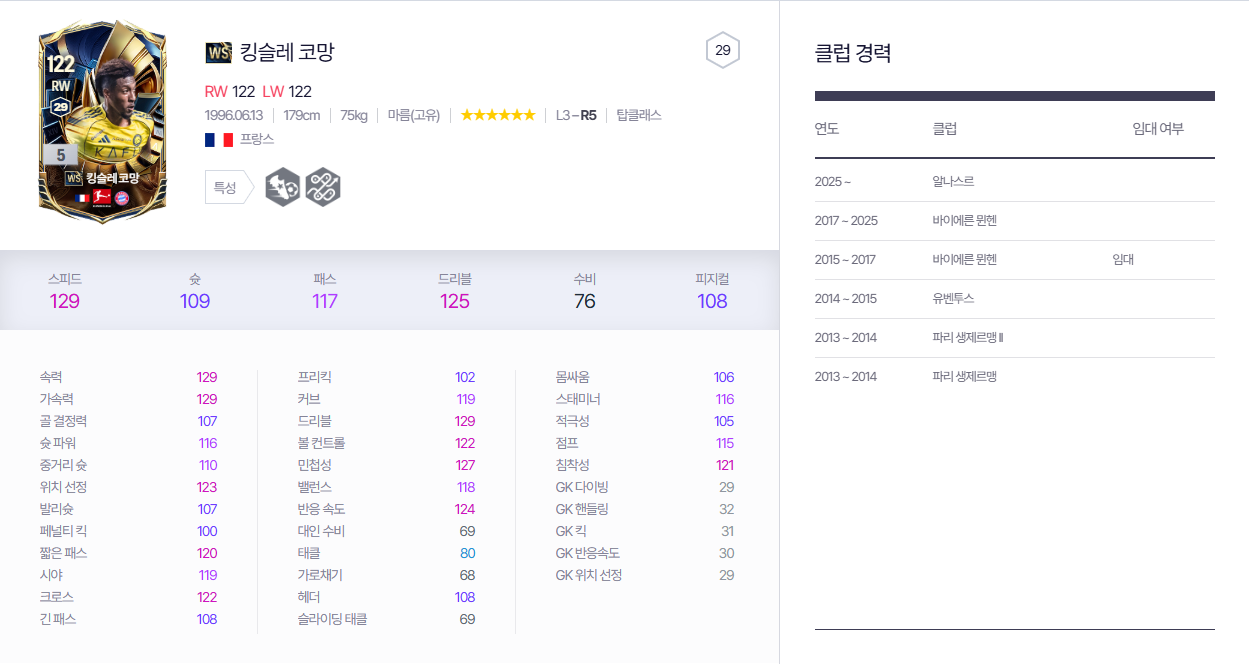Click the 클럽 경력 section heading
Screen dimensions: 1249x664
click(x=853, y=53)
